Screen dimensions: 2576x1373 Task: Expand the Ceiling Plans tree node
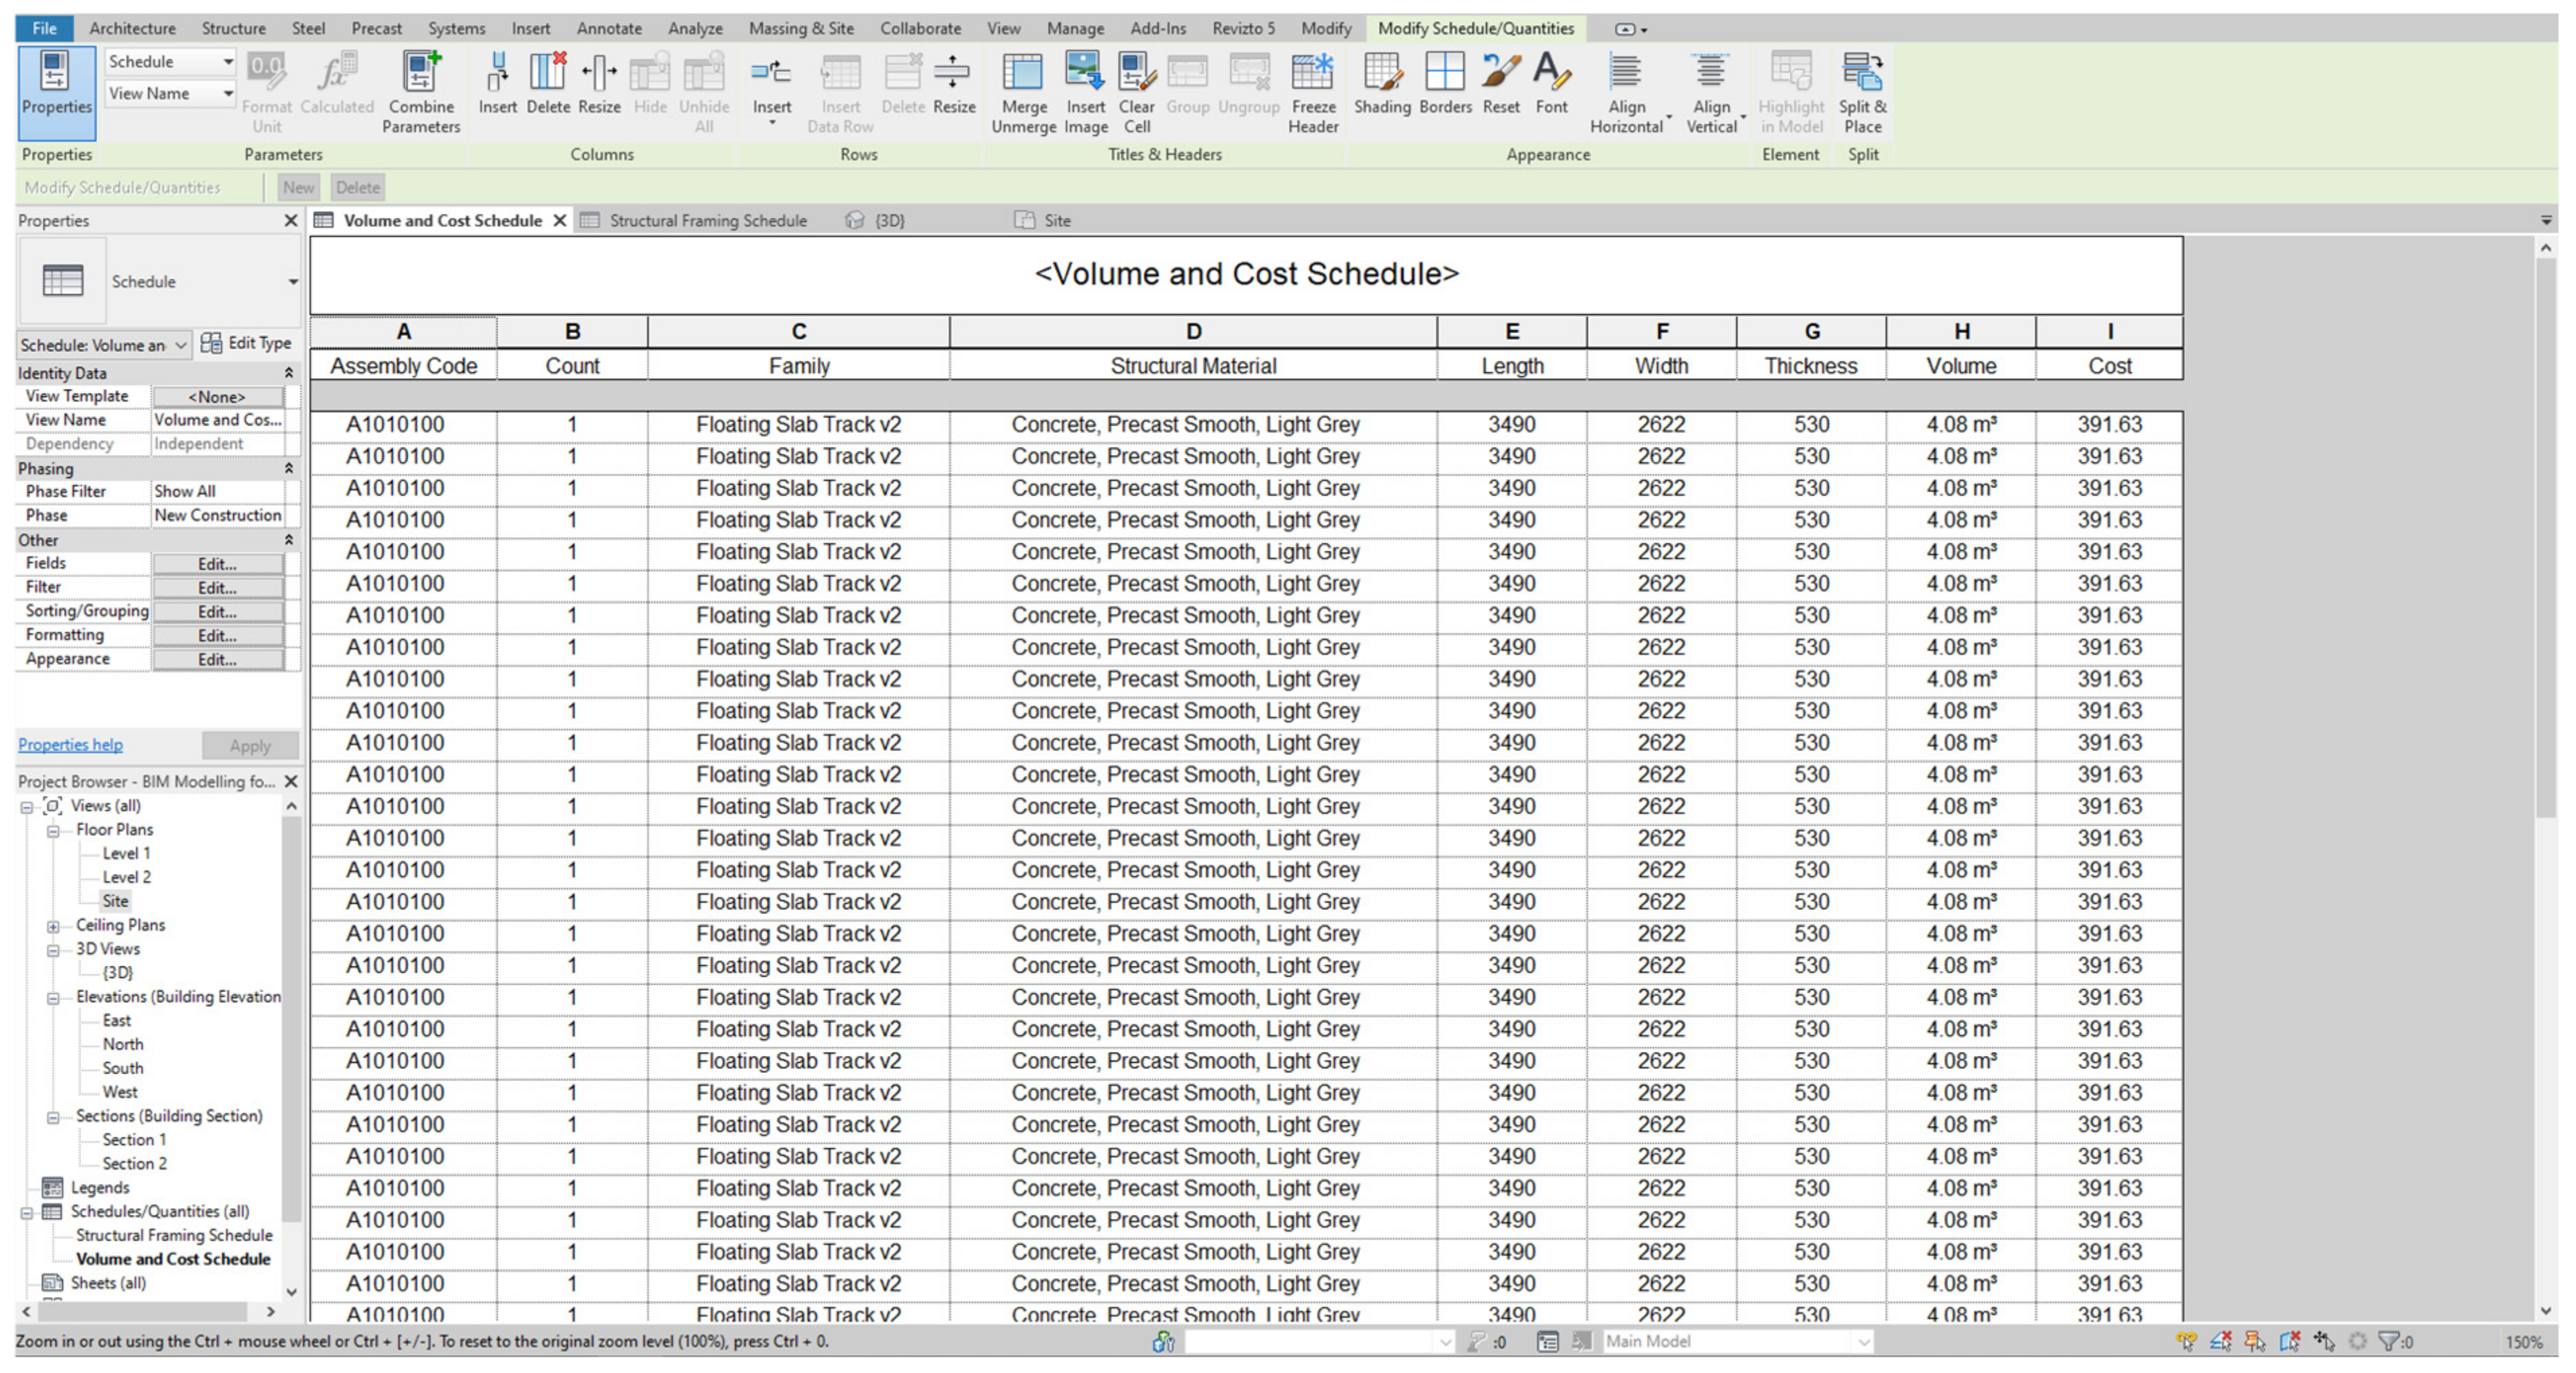(53, 926)
